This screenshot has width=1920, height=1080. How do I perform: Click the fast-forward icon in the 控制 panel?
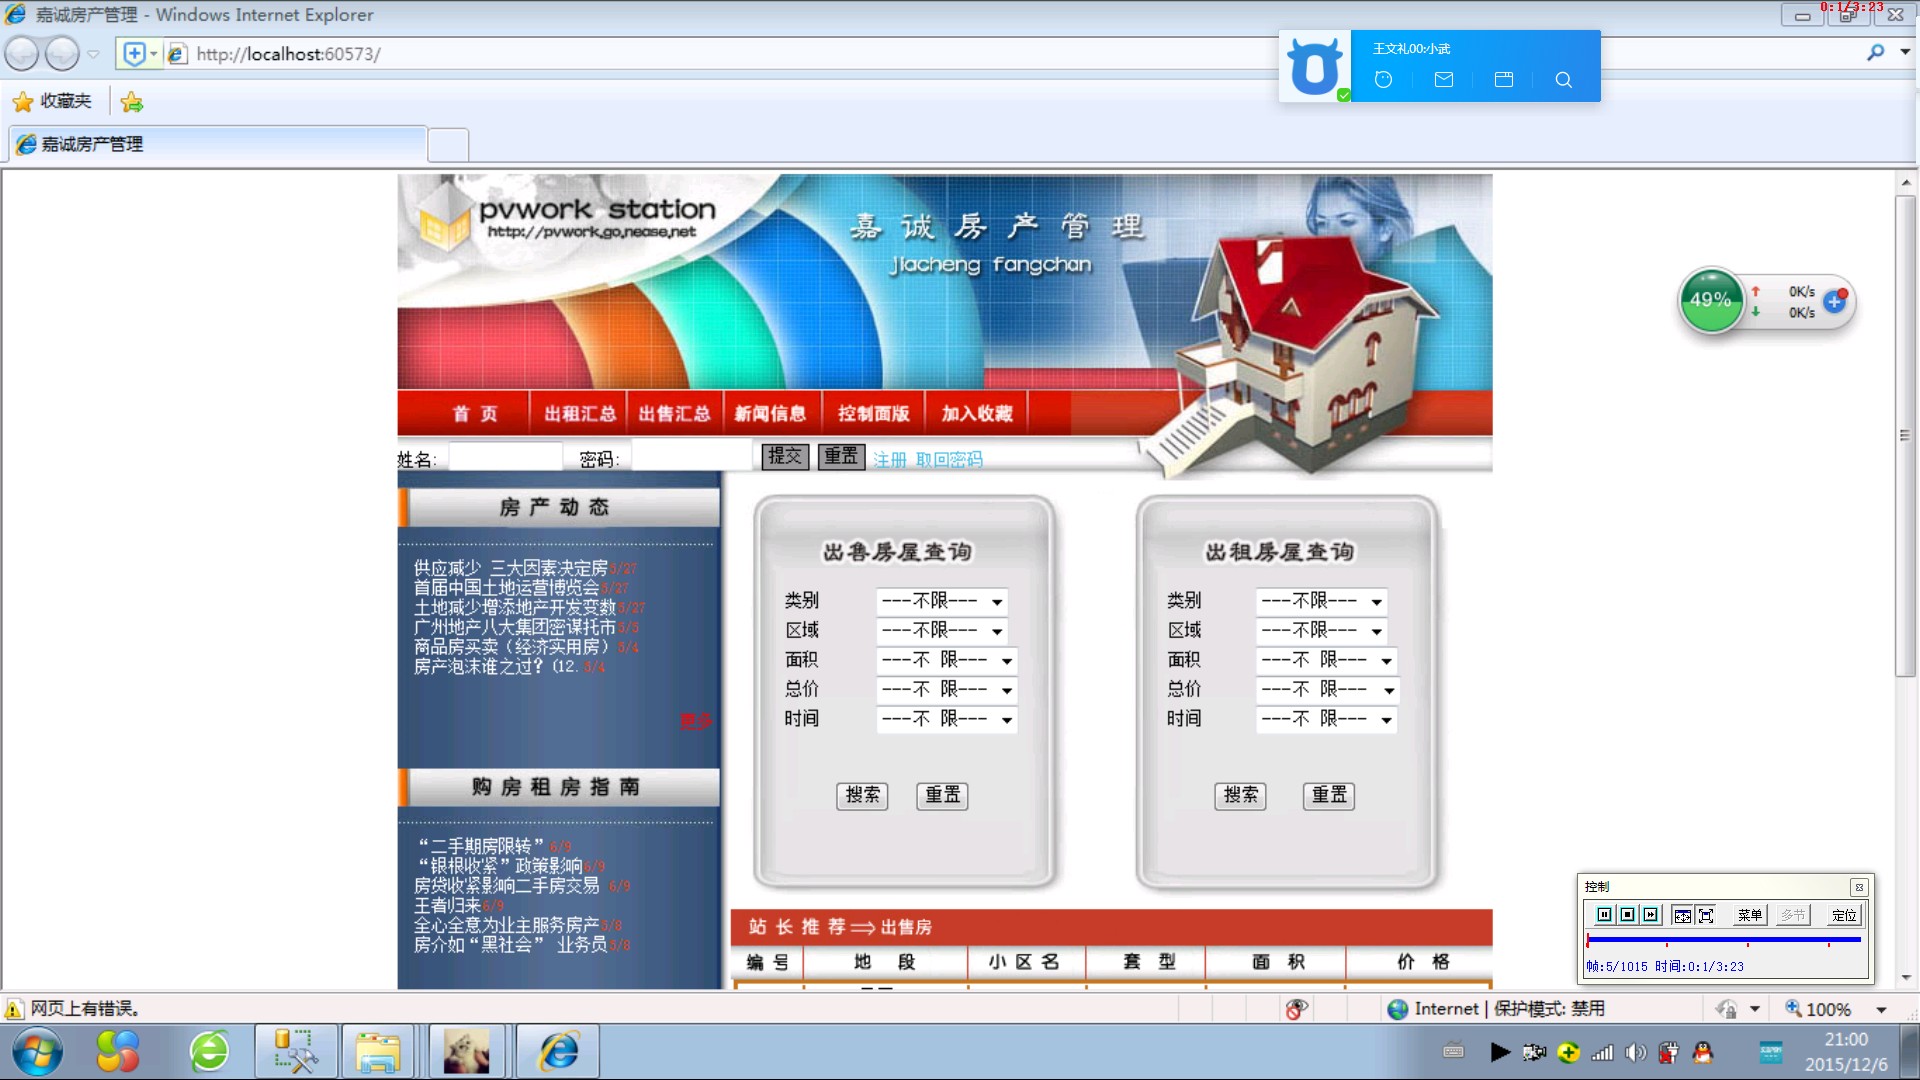coord(1650,915)
